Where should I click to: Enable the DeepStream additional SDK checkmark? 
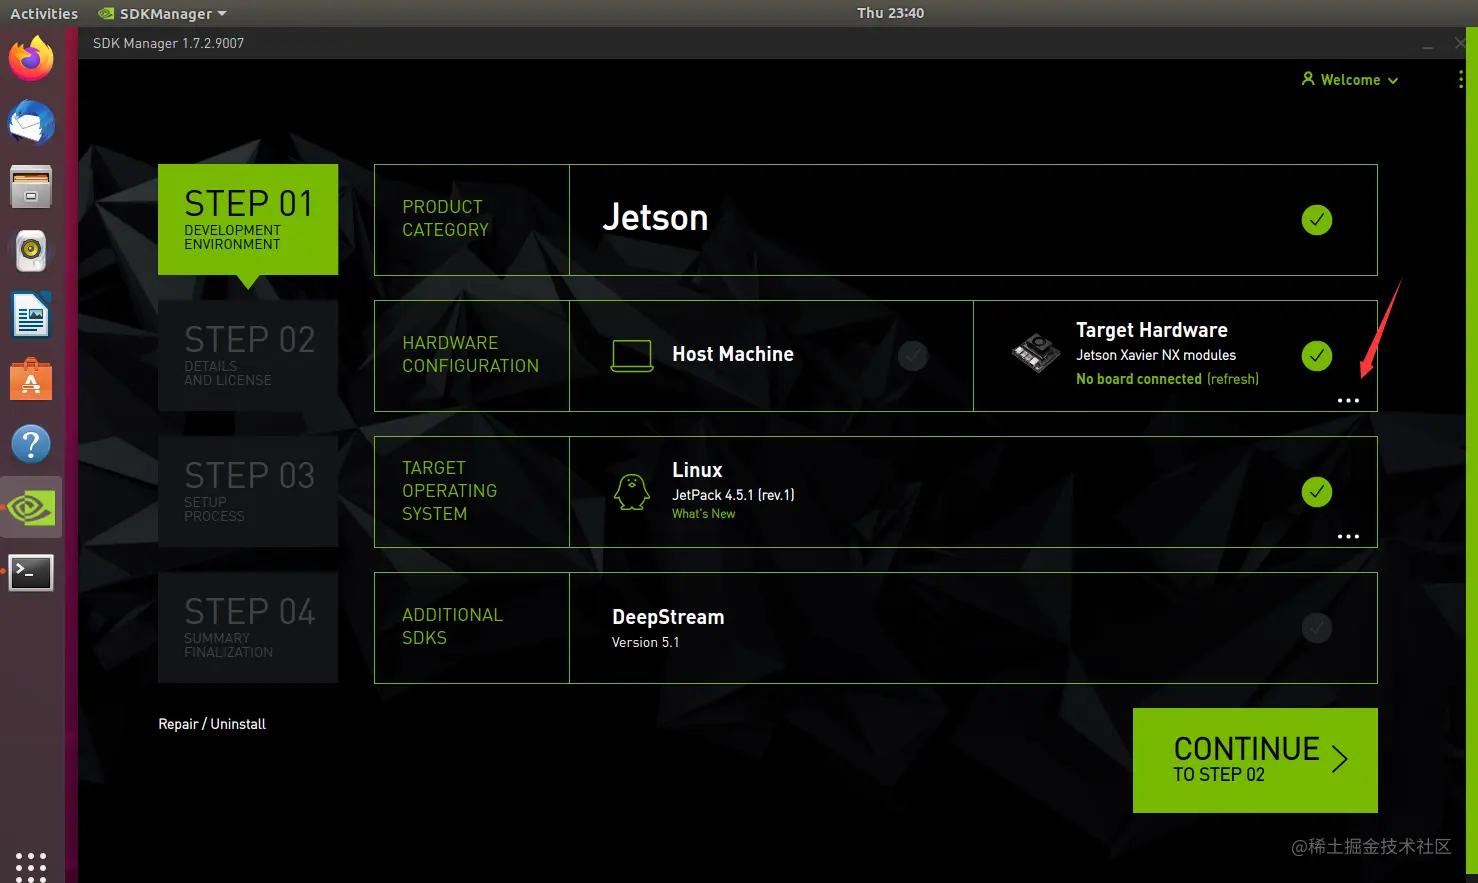tap(1317, 628)
